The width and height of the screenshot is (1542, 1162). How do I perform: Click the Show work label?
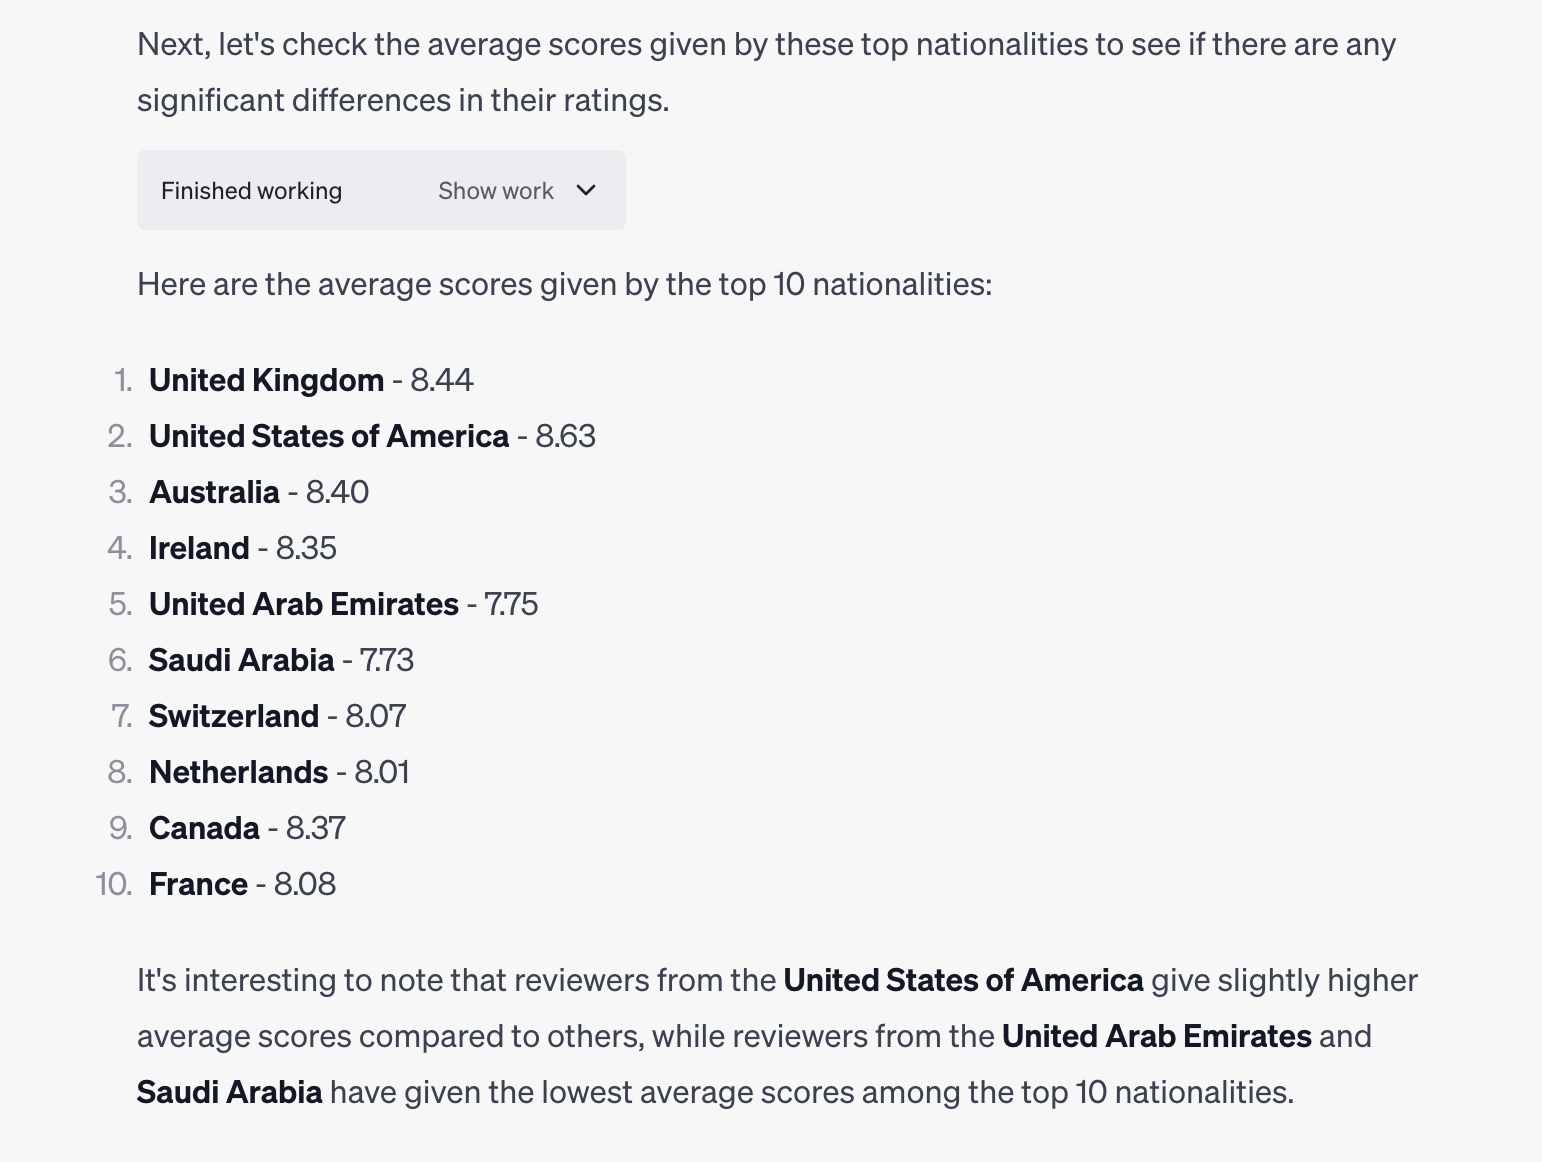point(496,190)
